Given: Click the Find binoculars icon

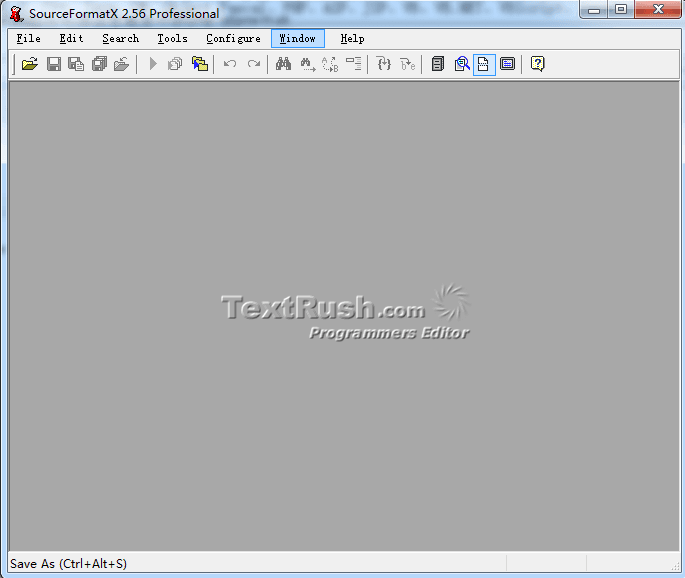Looking at the screenshot, I should [x=283, y=64].
